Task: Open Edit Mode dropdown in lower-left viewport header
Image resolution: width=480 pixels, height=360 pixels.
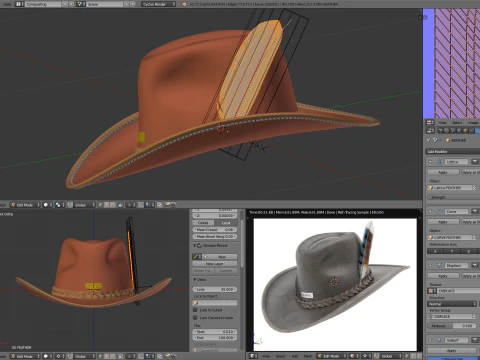Action: pos(25,356)
